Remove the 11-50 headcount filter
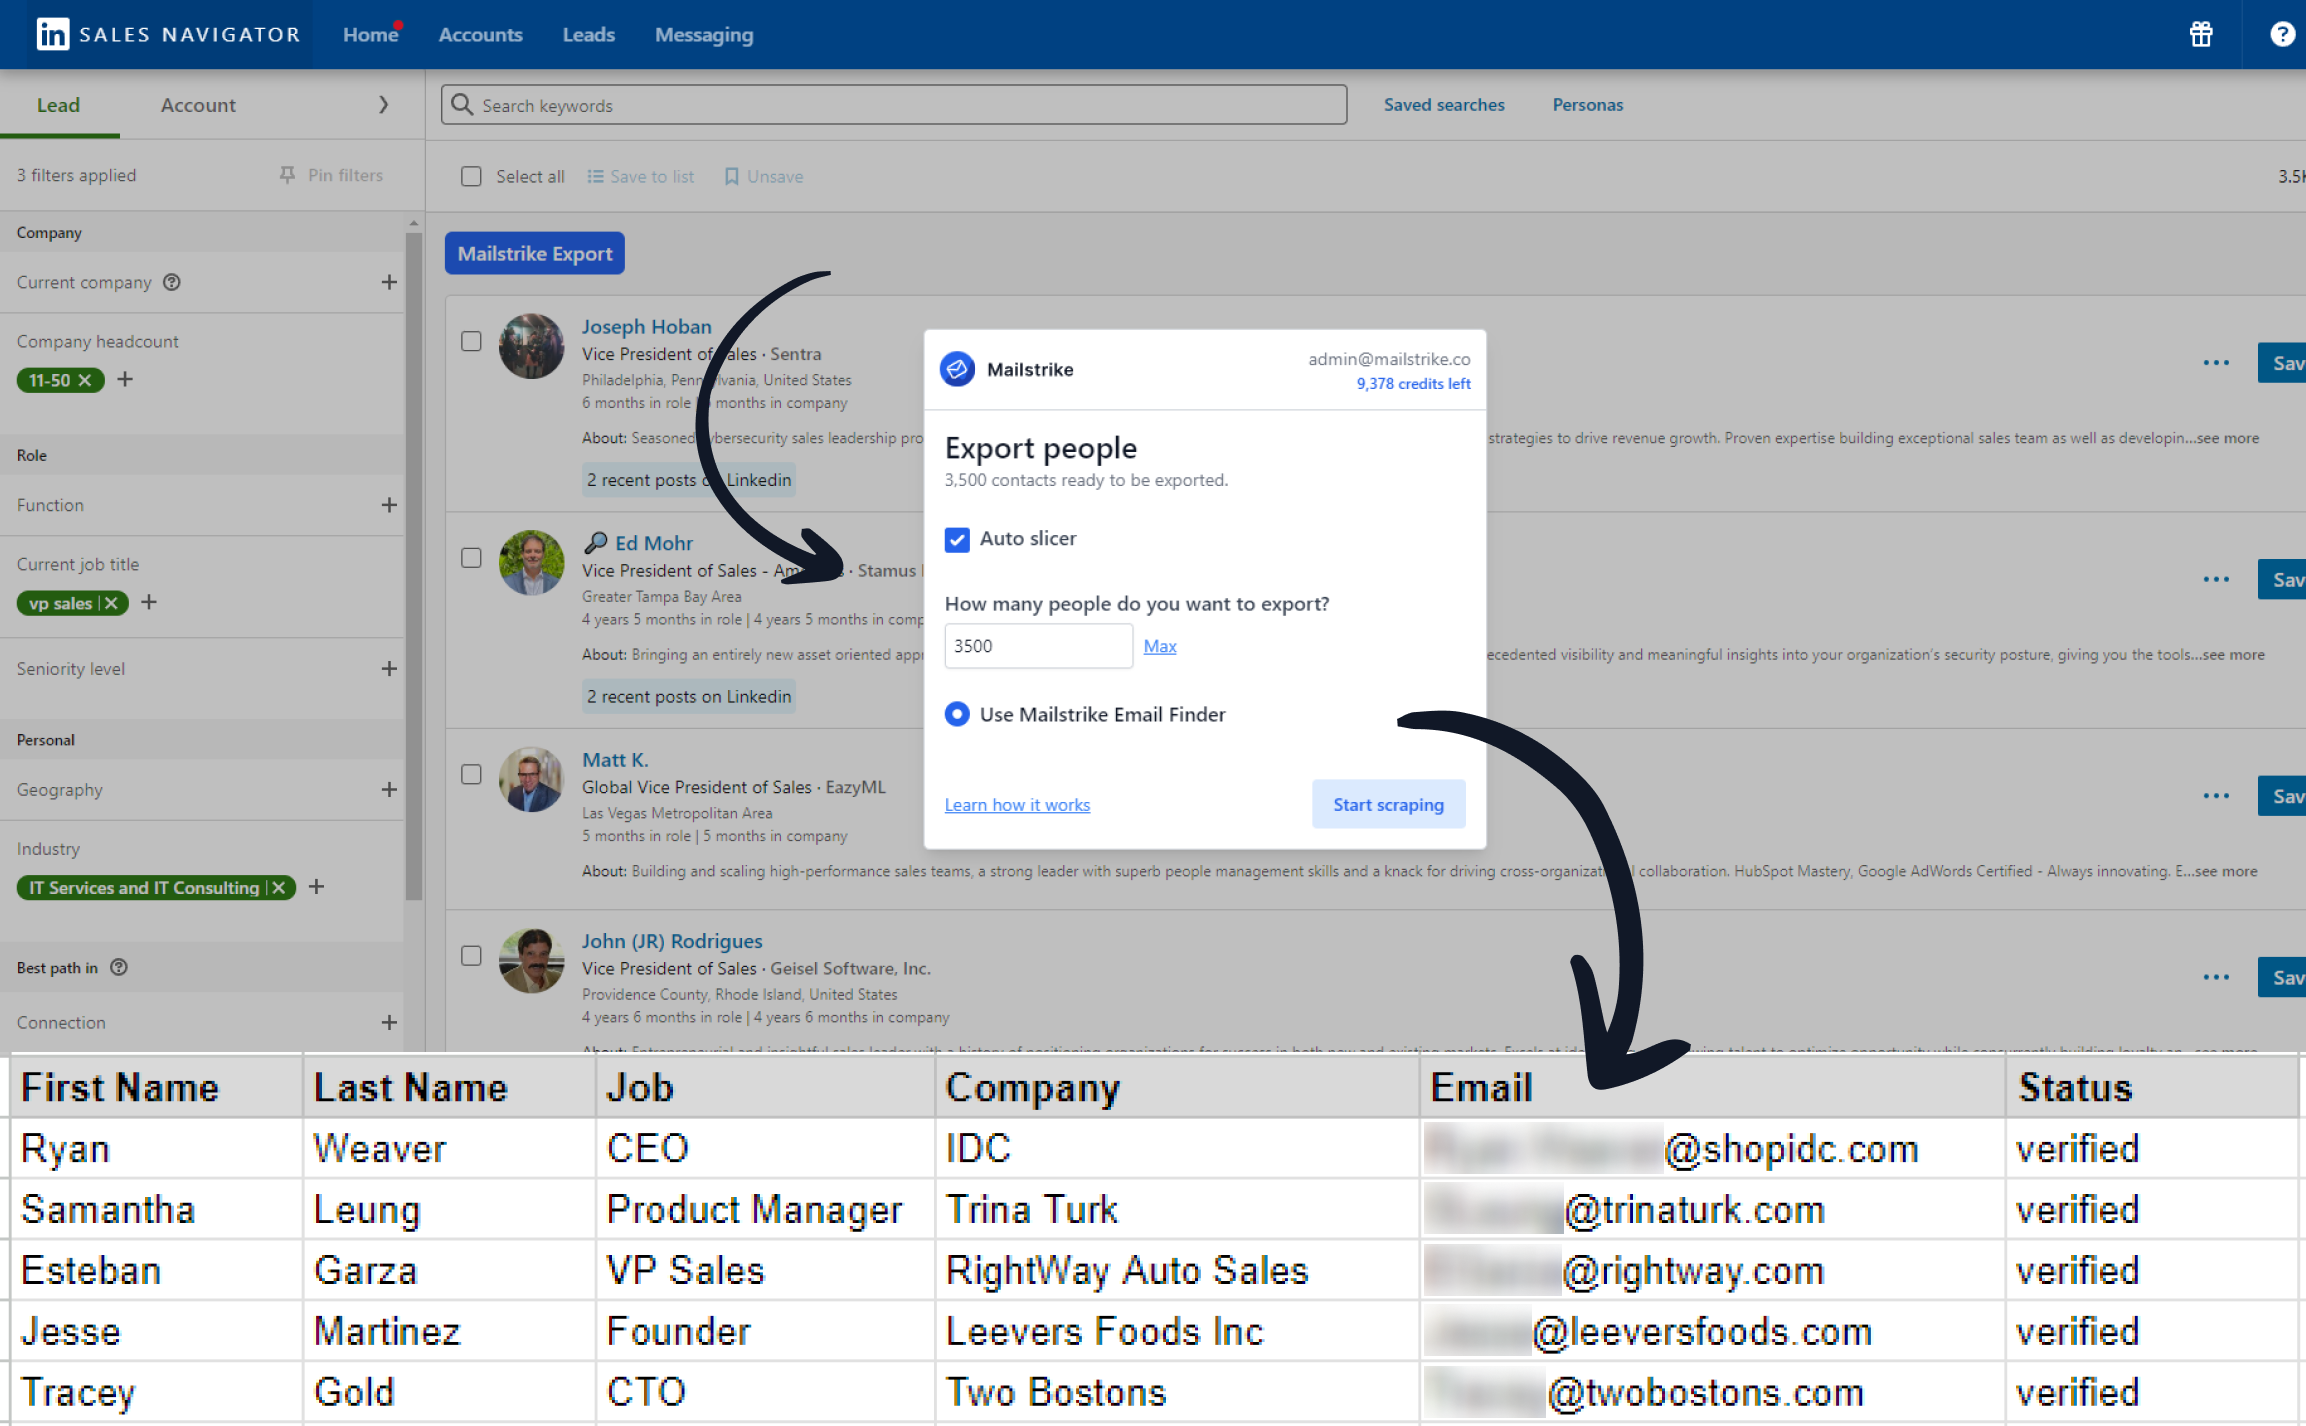 click(85, 380)
